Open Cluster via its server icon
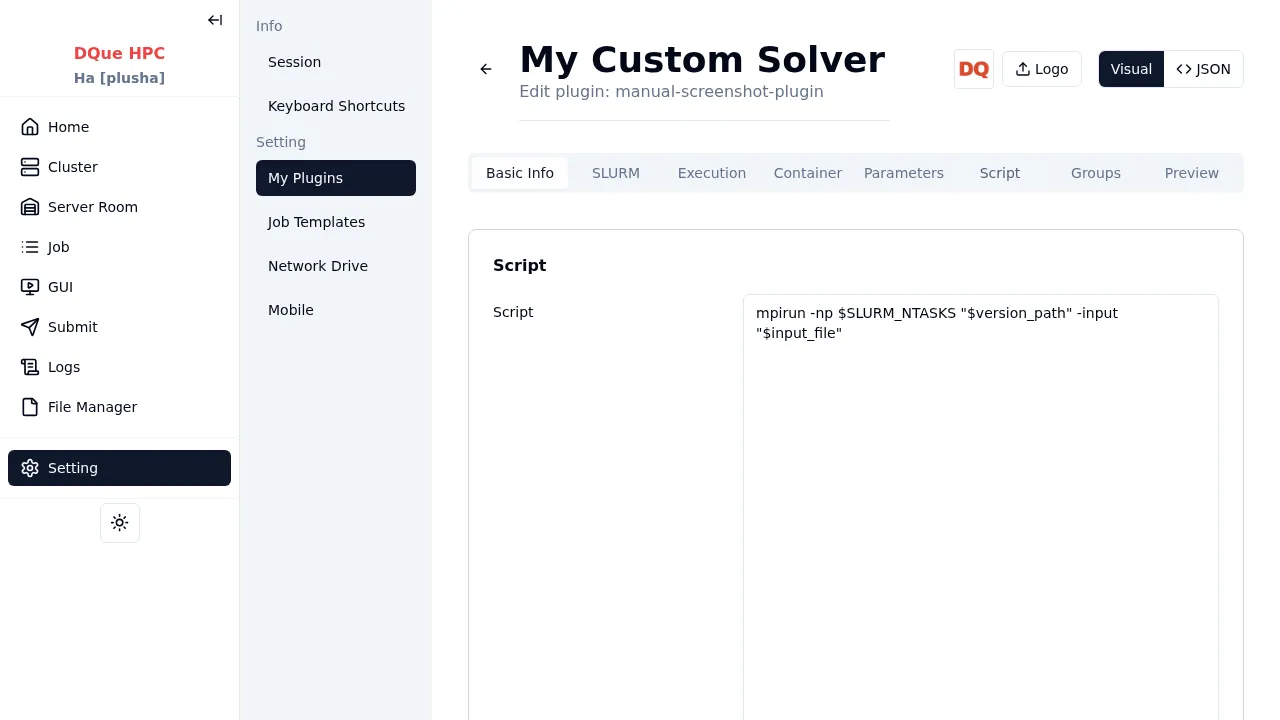Image resolution: width=1280 pixels, height=720 pixels. [x=30, y=167]
